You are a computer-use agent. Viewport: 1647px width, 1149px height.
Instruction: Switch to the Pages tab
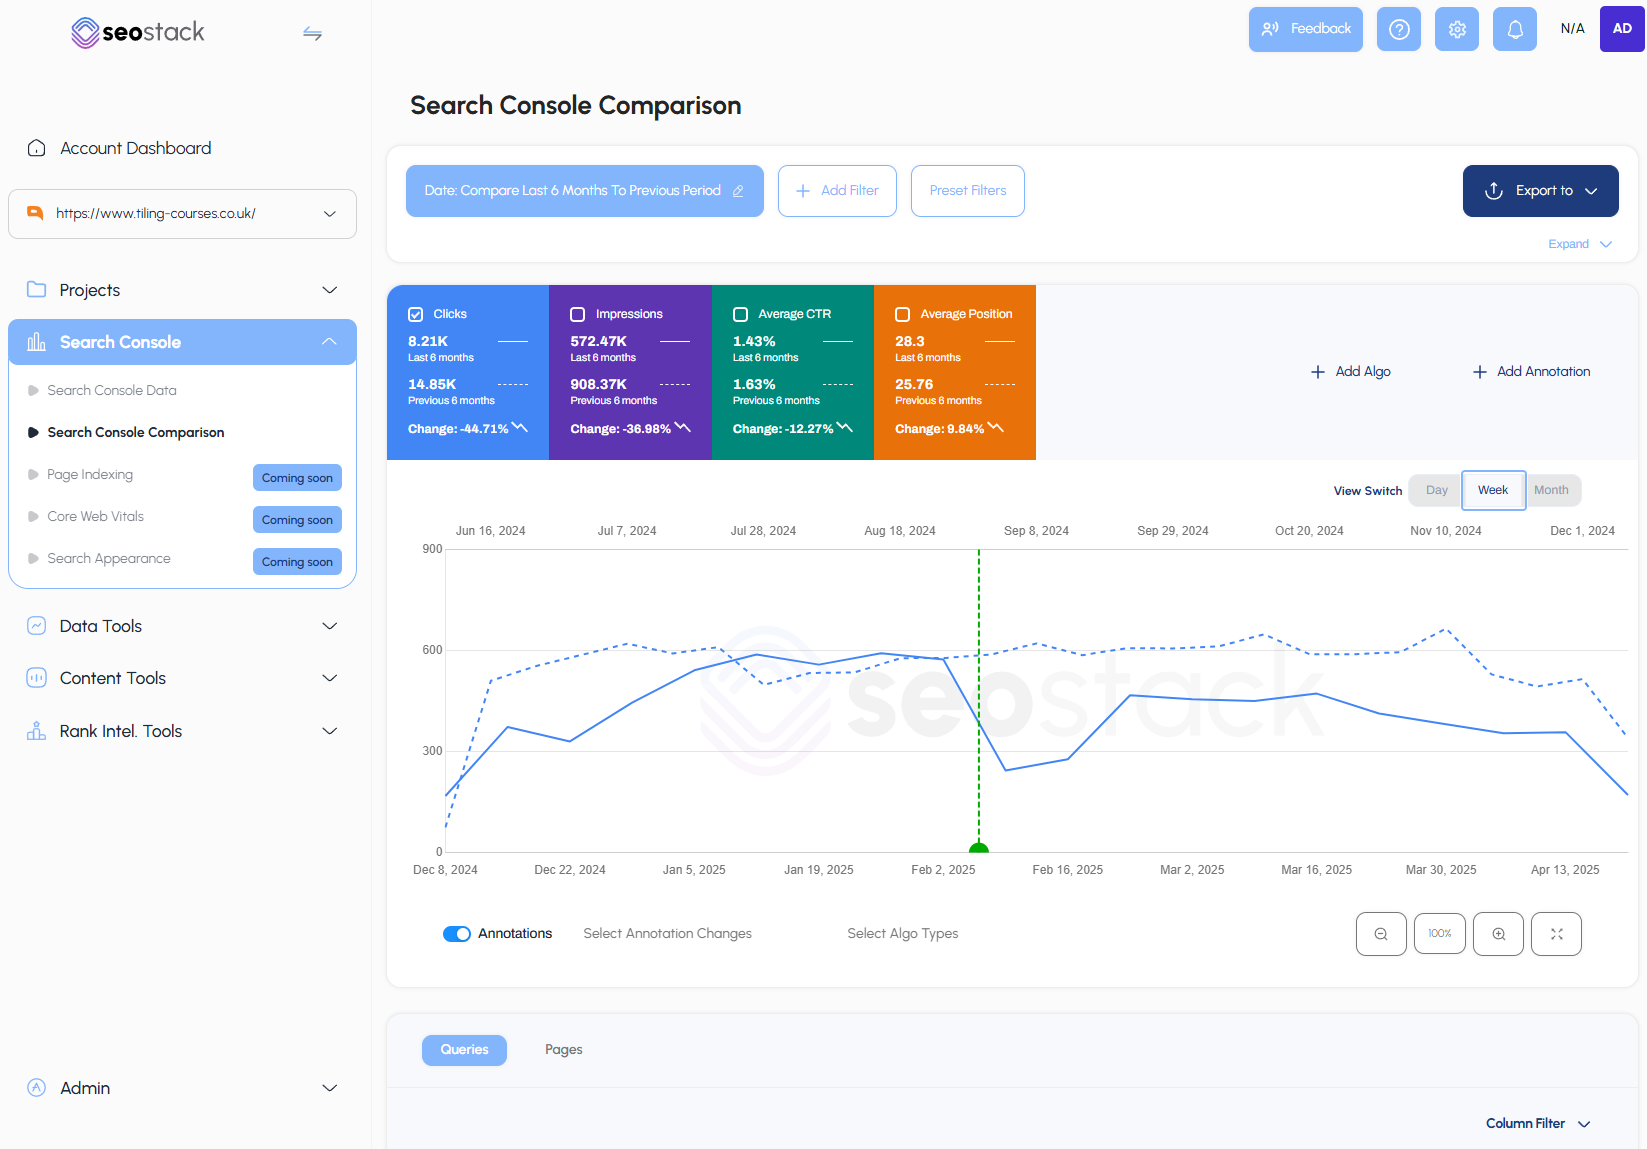pyautogui.click(x=563, y=1049)
